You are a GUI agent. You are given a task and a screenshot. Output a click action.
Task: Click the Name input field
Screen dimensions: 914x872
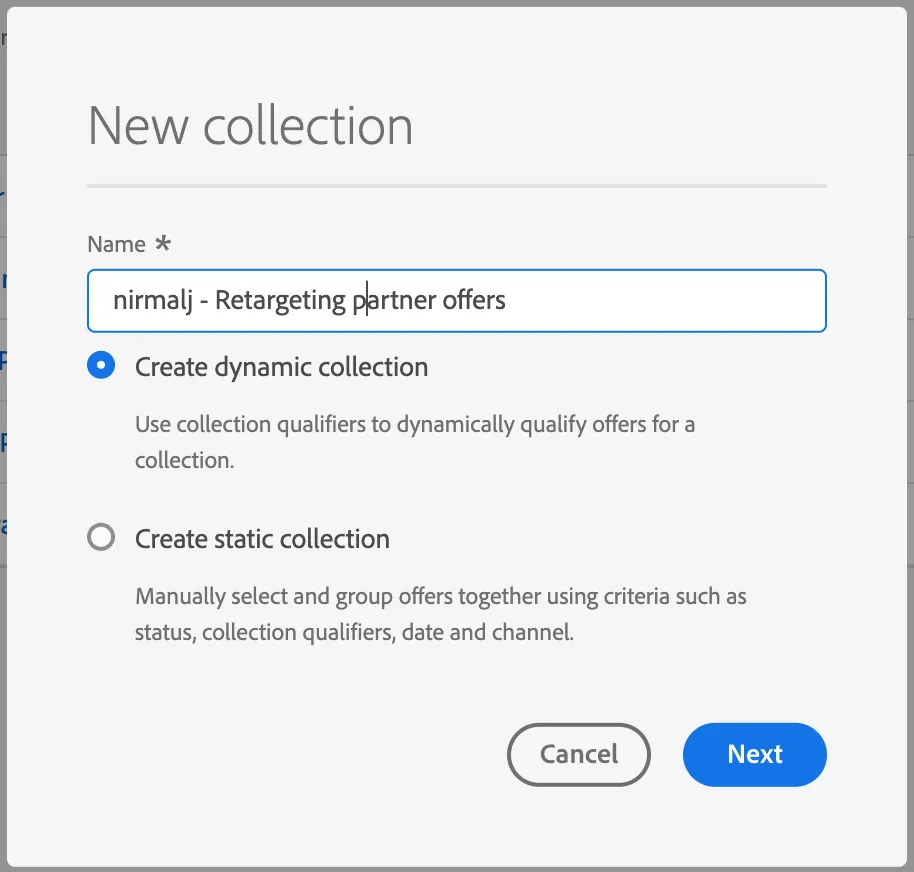click(x=456, y=301)
